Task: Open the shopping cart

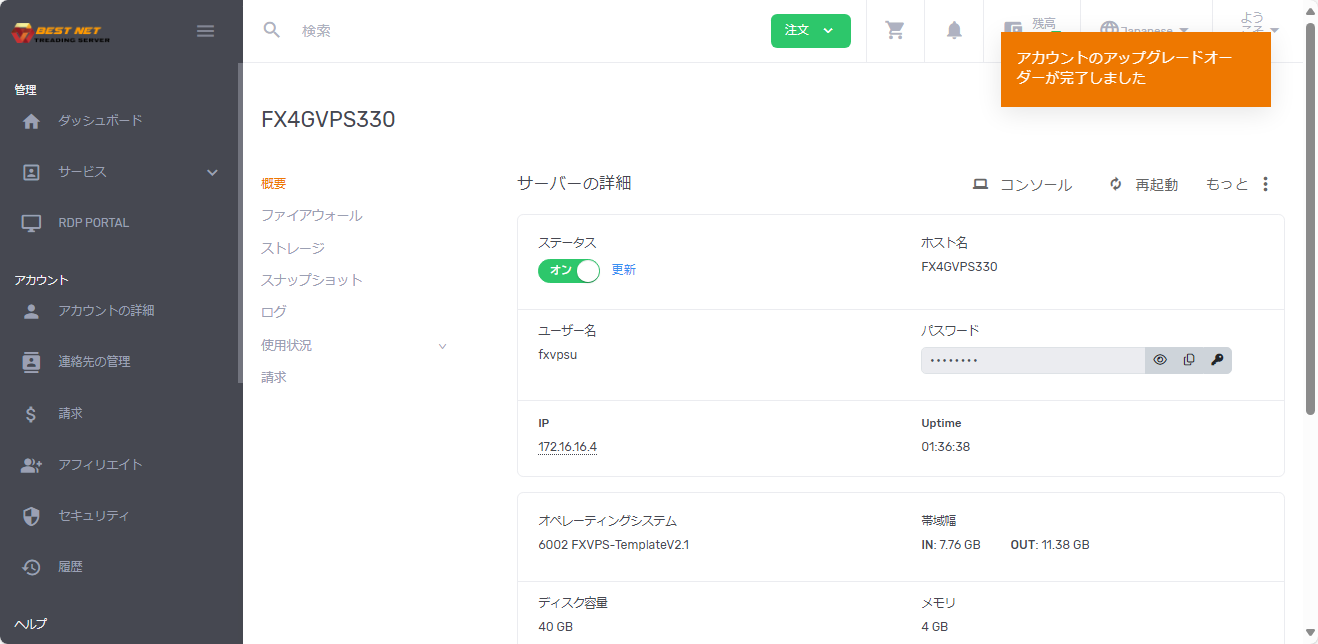Action: click(894, 30)
